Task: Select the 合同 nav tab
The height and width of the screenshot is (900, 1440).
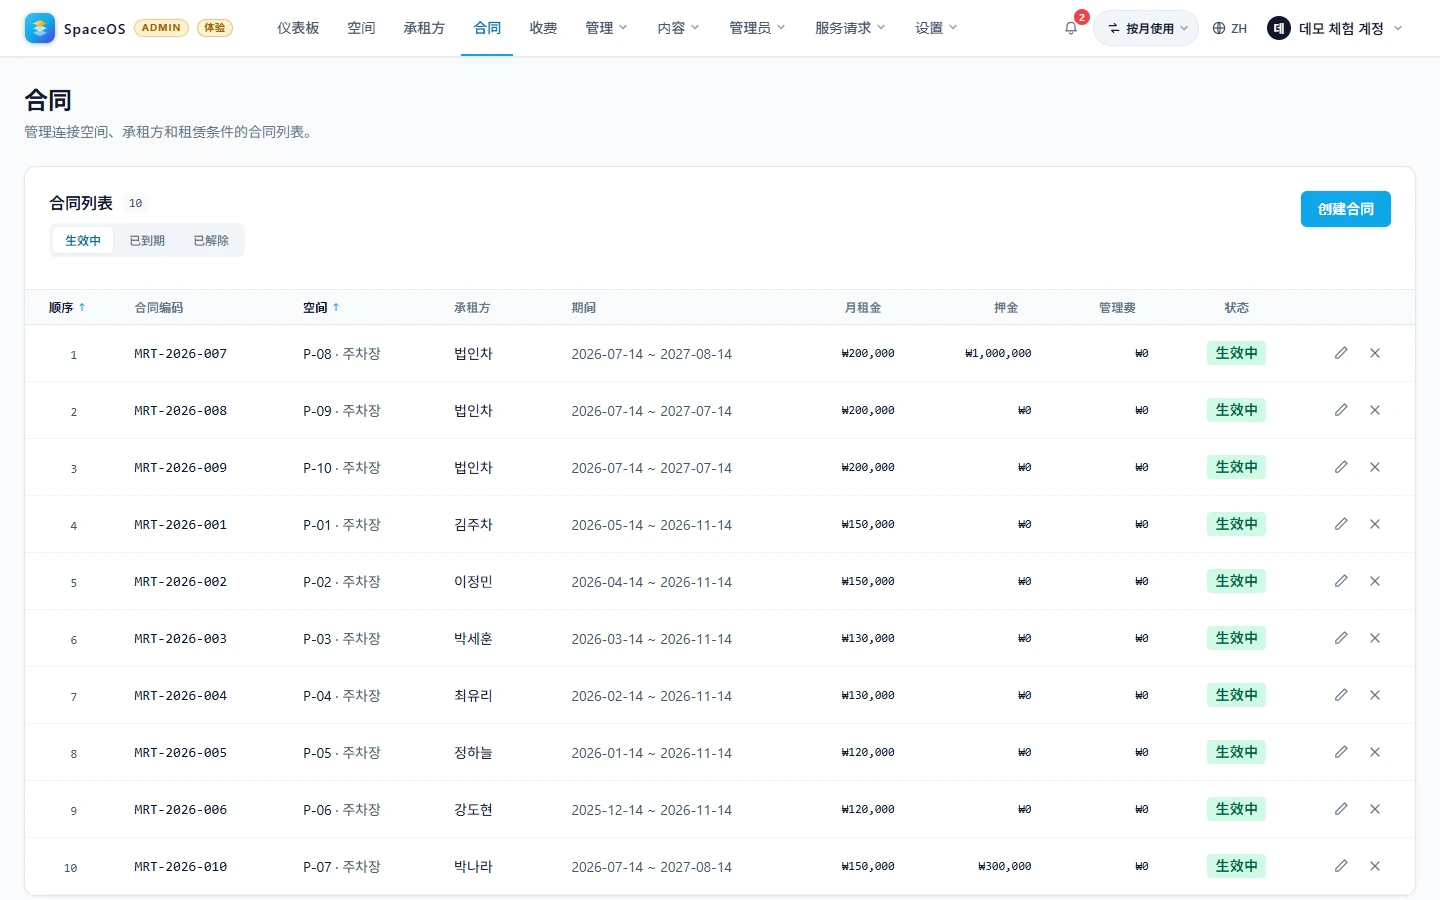Action: [x=487, y=28]
